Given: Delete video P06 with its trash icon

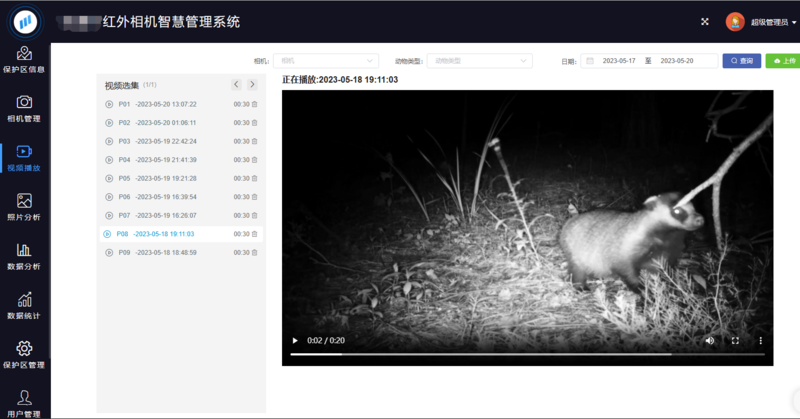Looking at the screenshot, I should (x=255, y=197).
